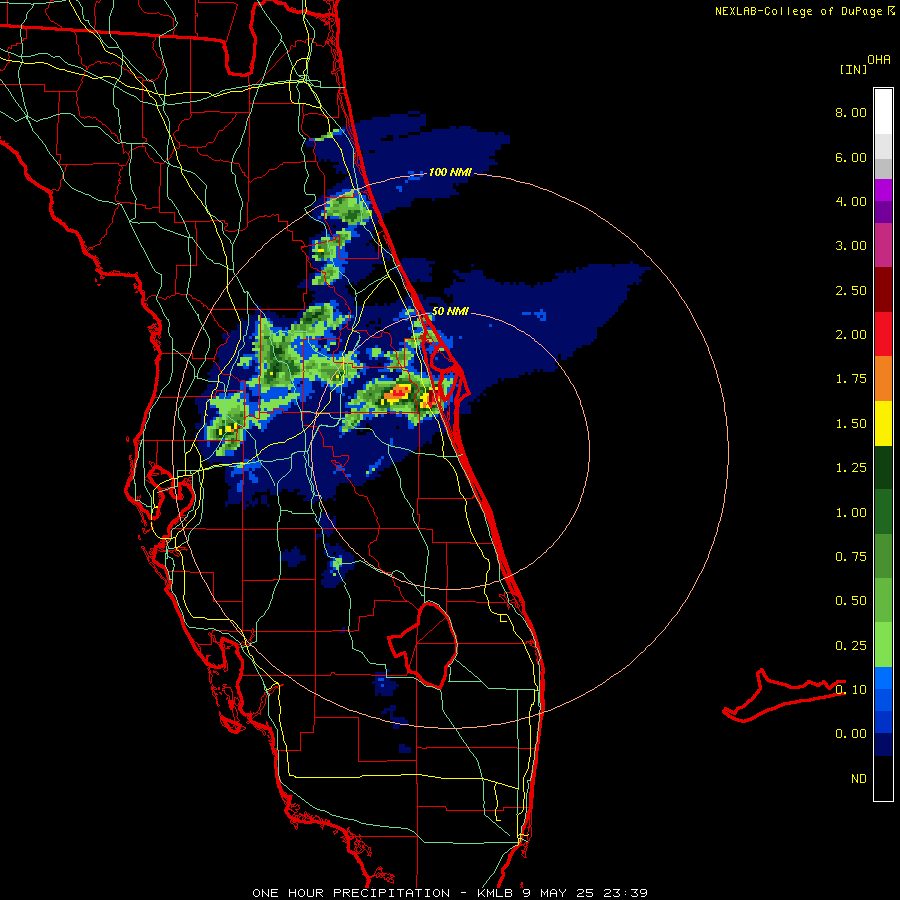Click the NEXLAB-College of DuPage title text
The width and height of the screenshot is (900, 900).
(x=798, y=11)
